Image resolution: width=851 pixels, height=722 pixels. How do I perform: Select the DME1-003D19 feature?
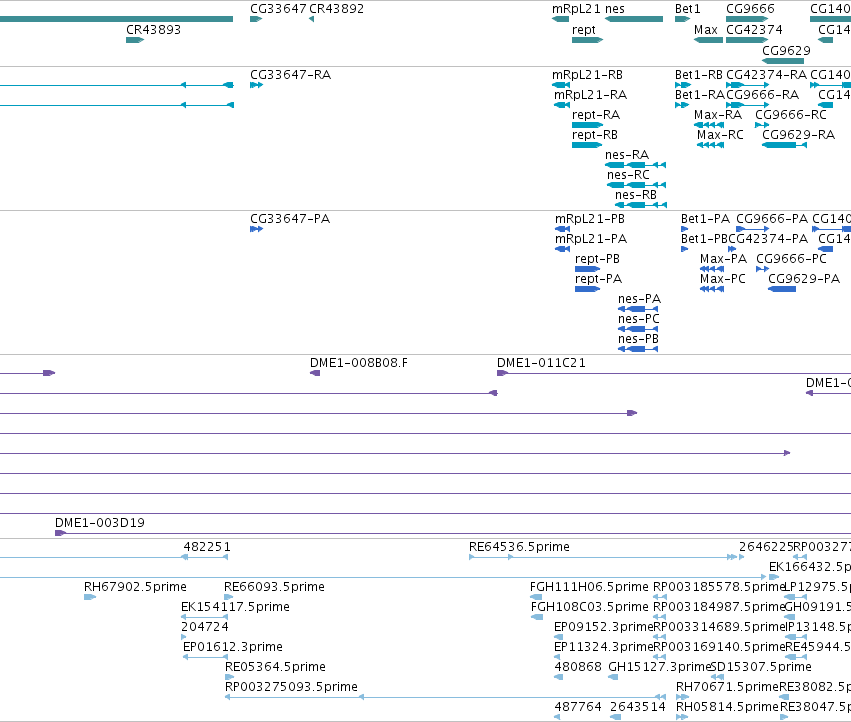(100, 522)
